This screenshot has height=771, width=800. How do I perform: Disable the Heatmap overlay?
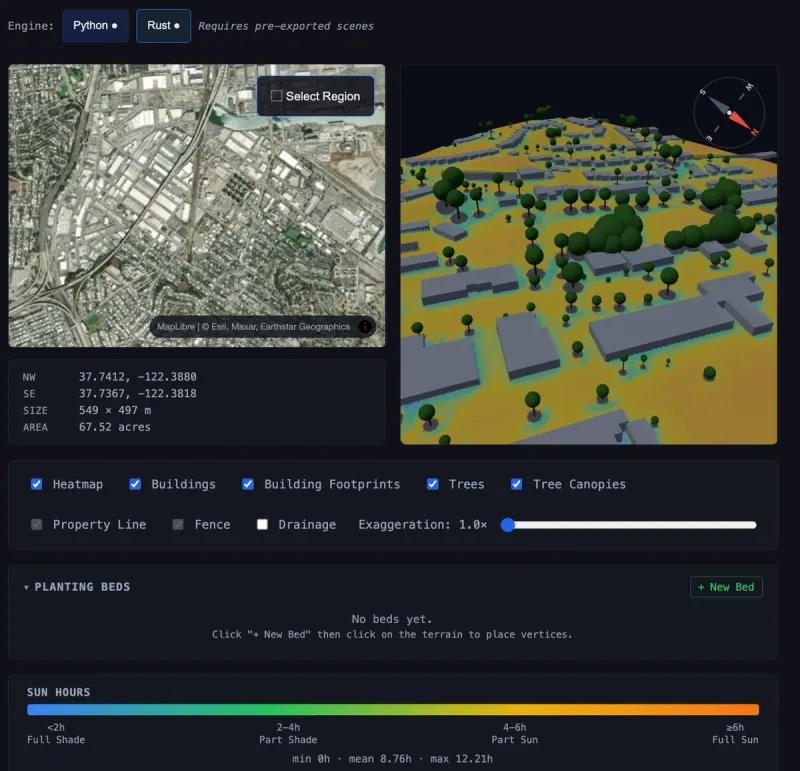37,484
